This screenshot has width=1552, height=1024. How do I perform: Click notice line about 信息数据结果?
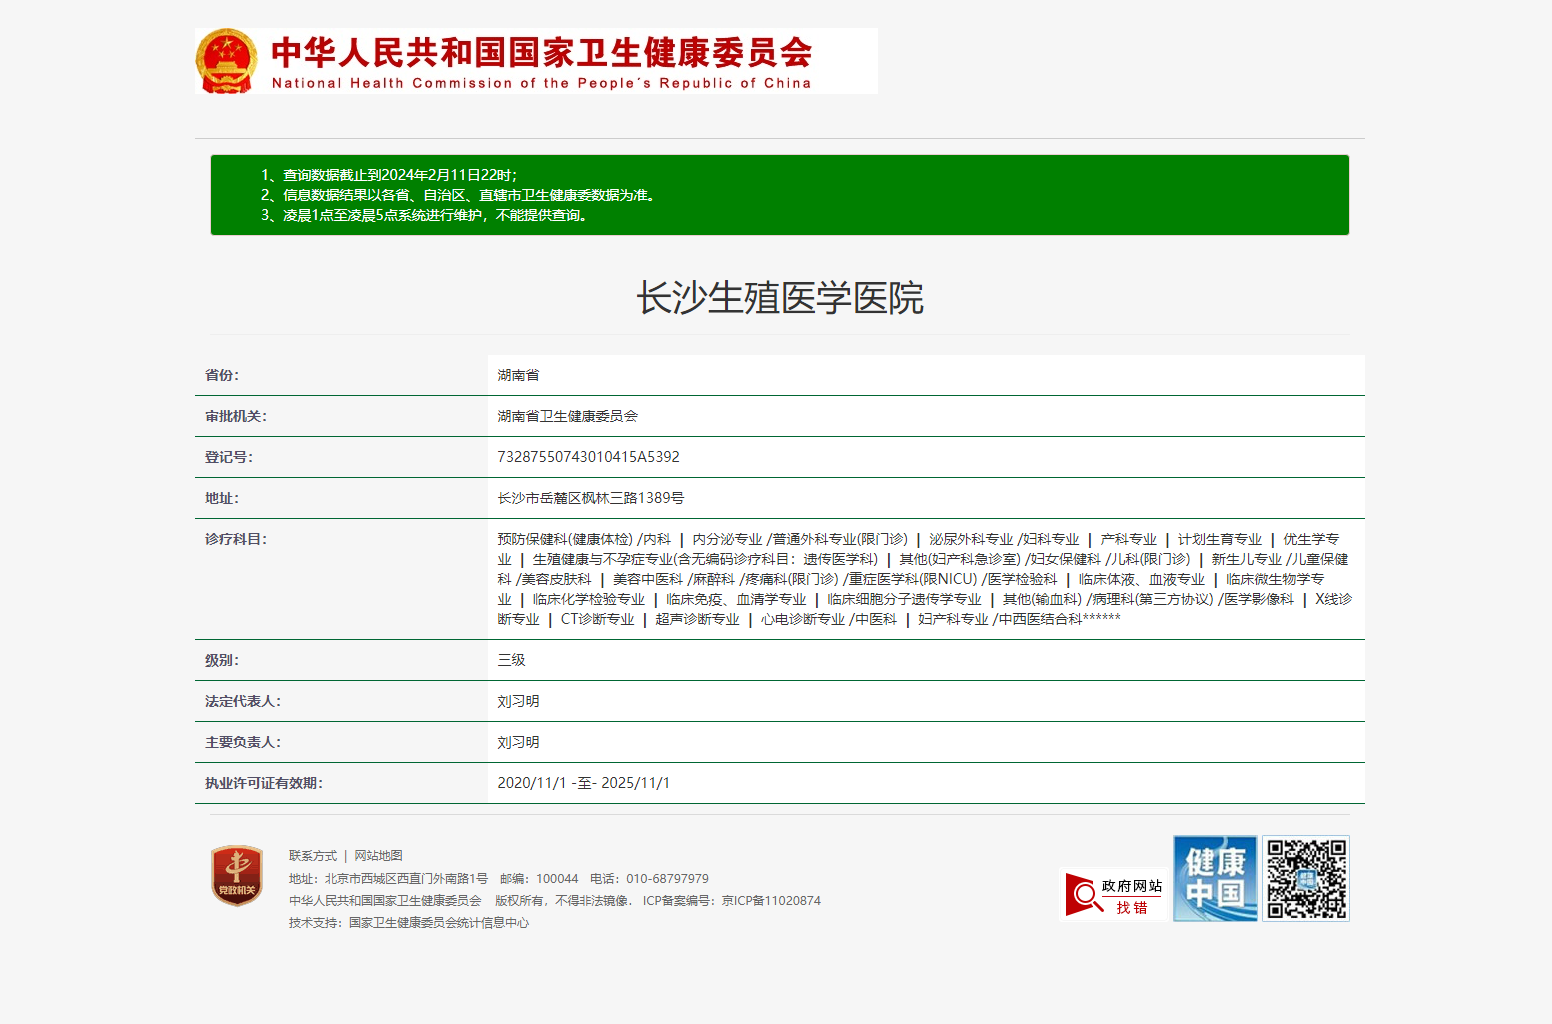(459, 195)
